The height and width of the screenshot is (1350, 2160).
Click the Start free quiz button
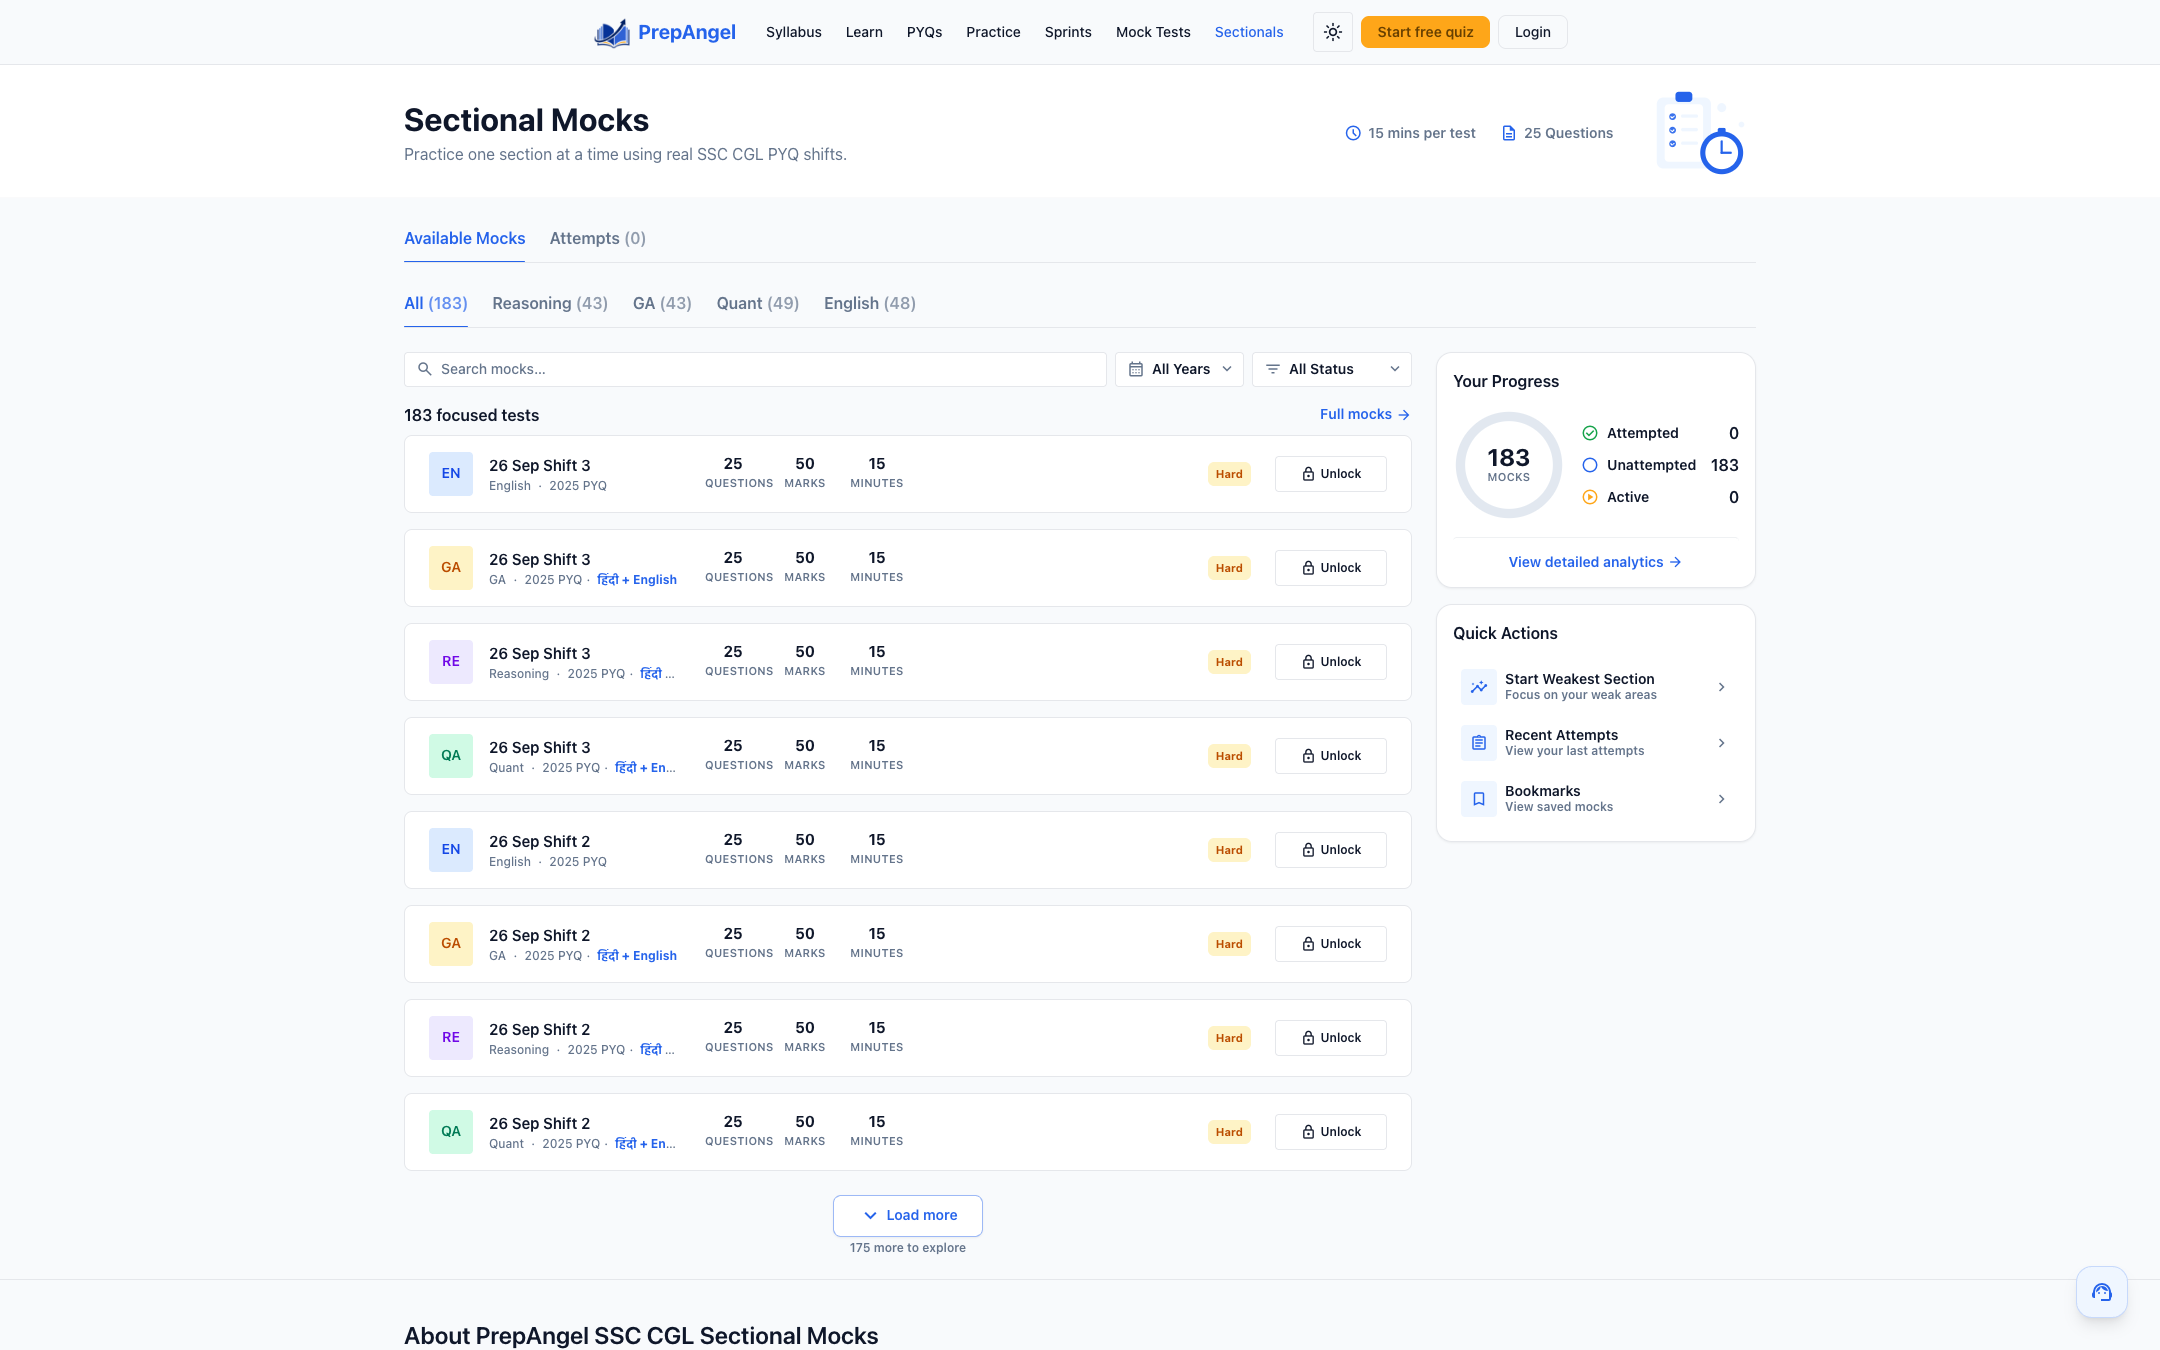click(x=1425, y=32)
